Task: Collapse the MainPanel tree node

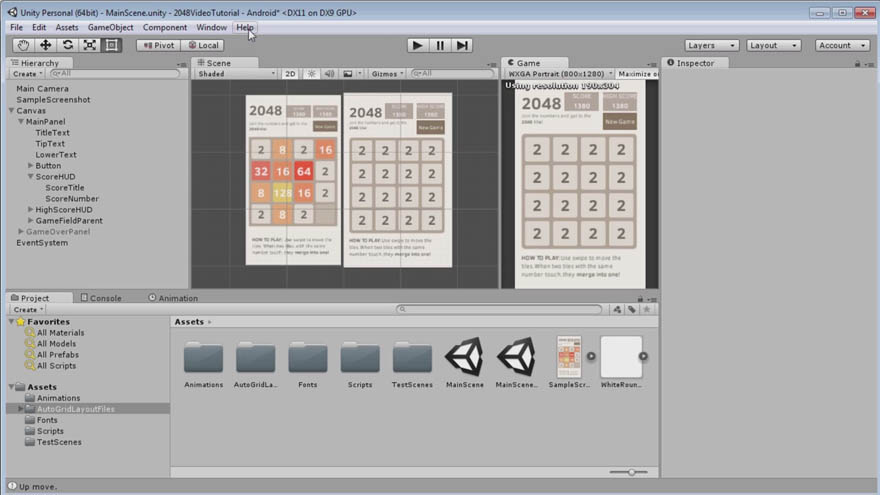Action: 21,121
